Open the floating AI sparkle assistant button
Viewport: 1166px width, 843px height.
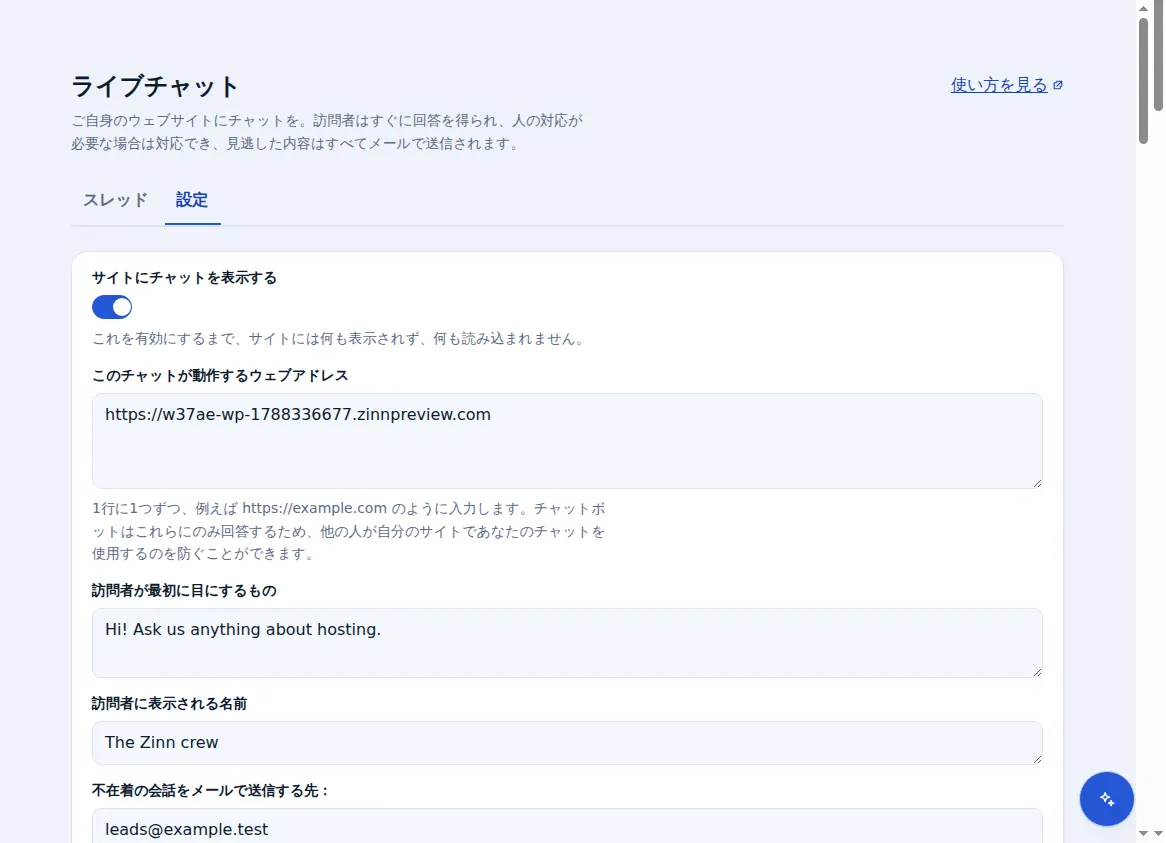point(1106,798)
